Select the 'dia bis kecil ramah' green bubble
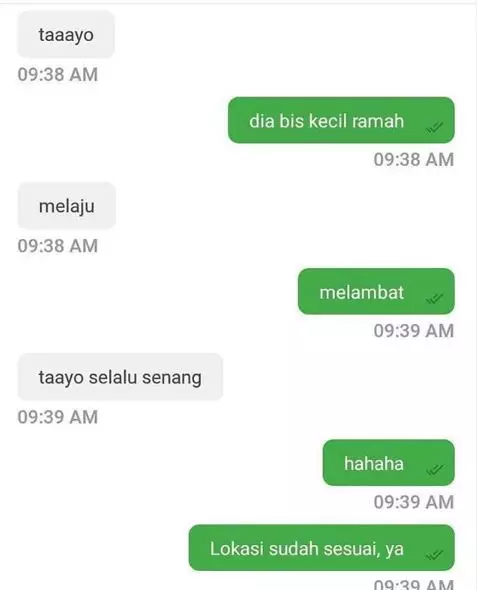Viewport: 477px width, 590px height. (x=341, y=120)
